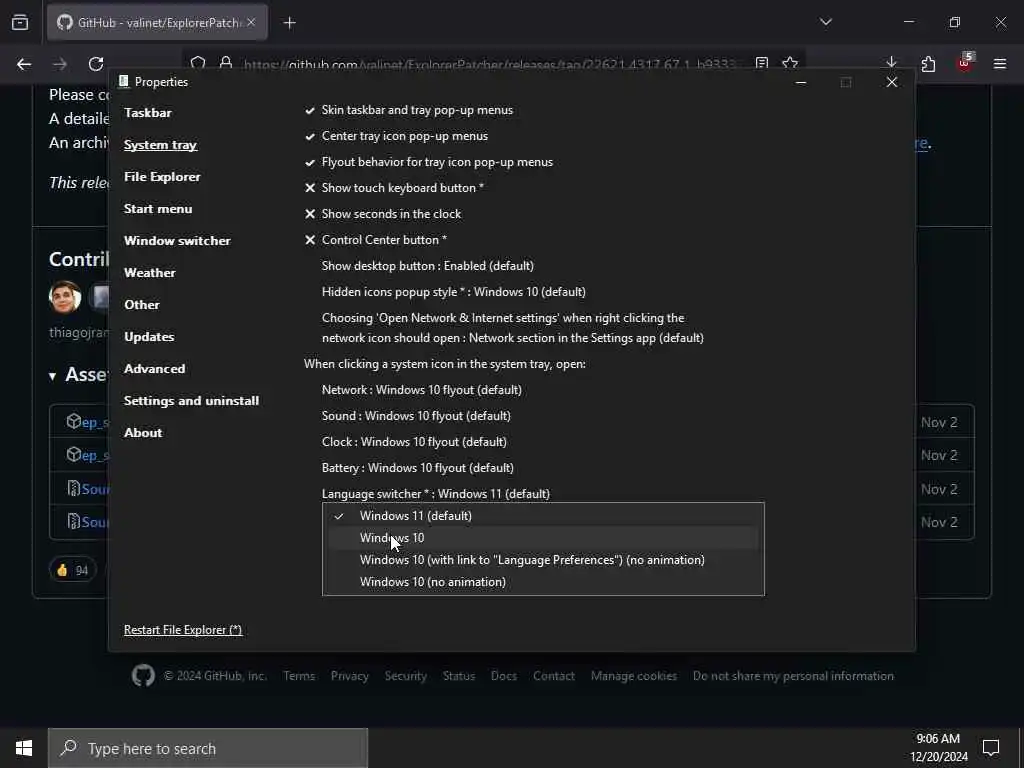Open the Security footer link
This screenshot has width=1024, height=768.
[x=406, y=676]
